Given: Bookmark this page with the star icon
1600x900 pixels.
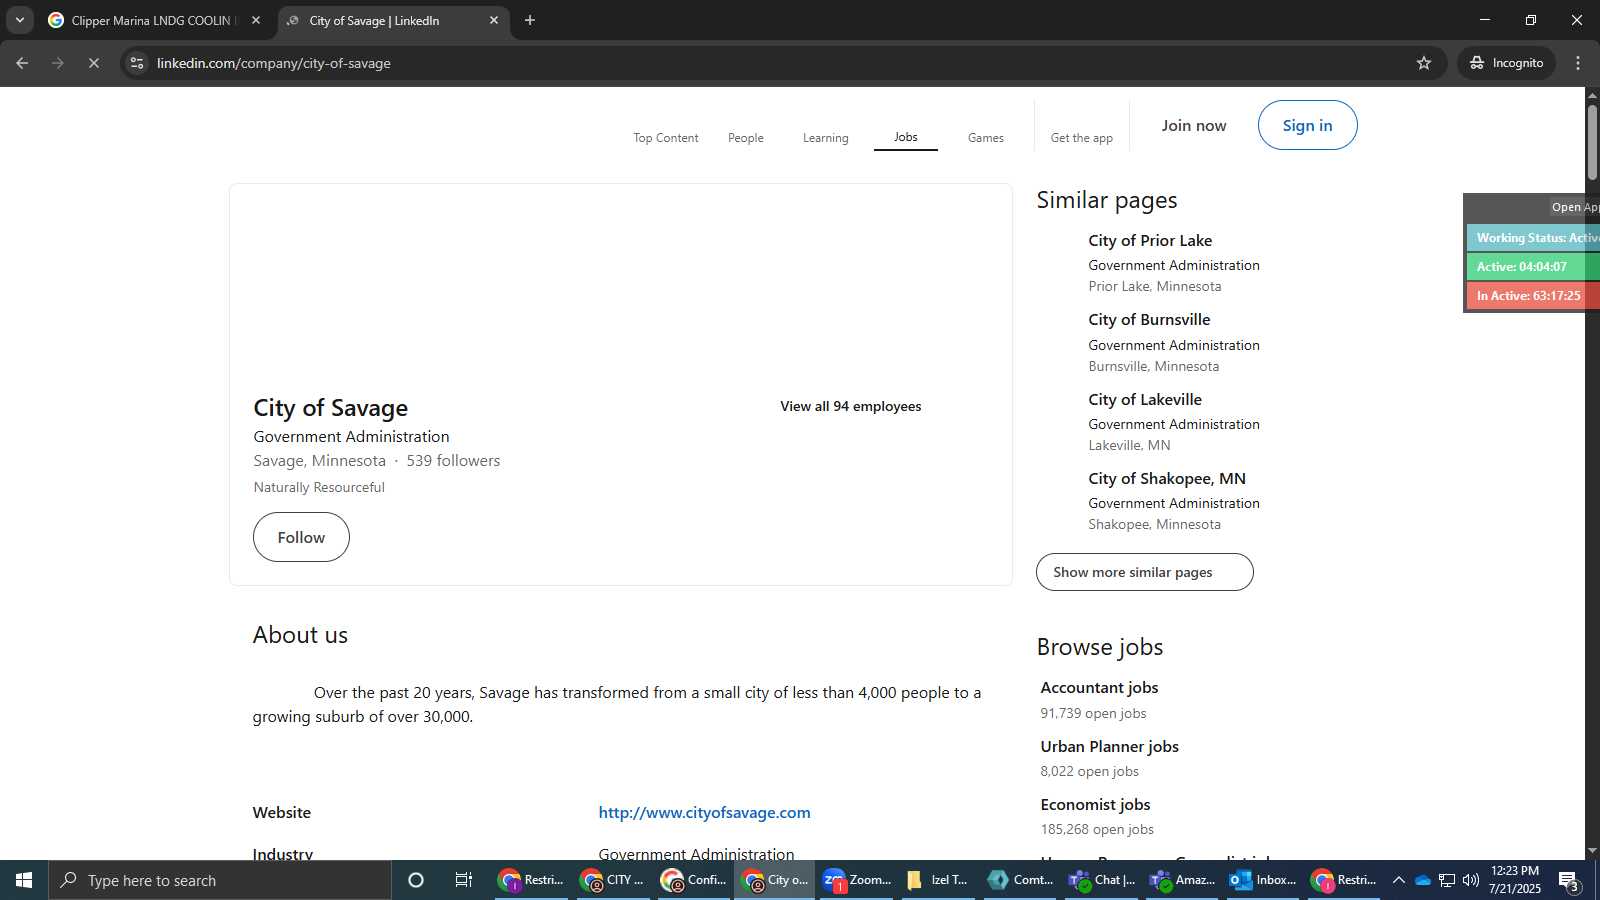Looking at the screenshot, I should click(x=1424, y=63).
